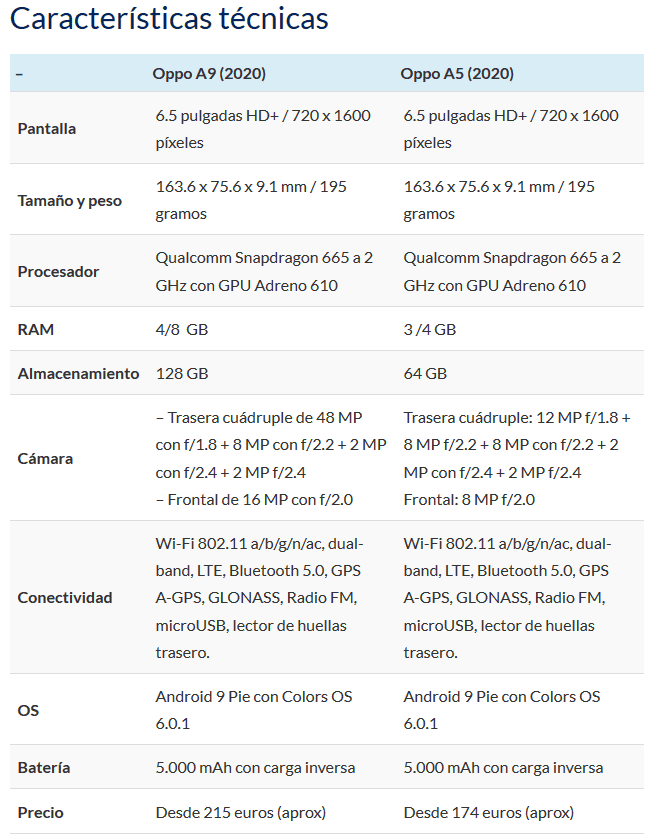This screenshot has width=657, height=840.
Task: Select the 128 GB storage cell
Action: (x=182, y=373)
